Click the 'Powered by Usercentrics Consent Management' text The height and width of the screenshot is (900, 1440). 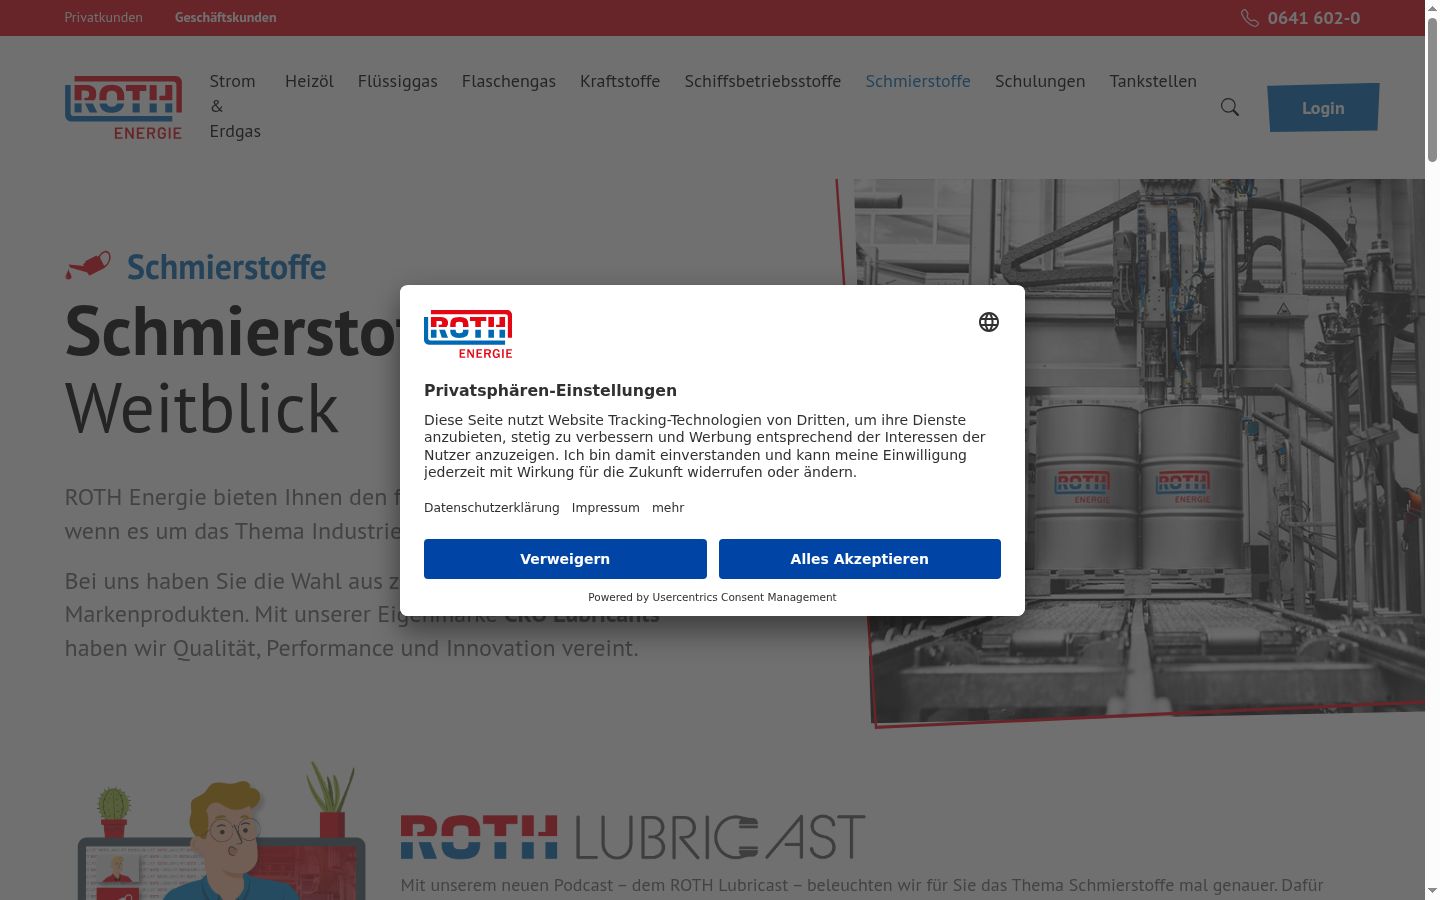(x=712, y=597)
